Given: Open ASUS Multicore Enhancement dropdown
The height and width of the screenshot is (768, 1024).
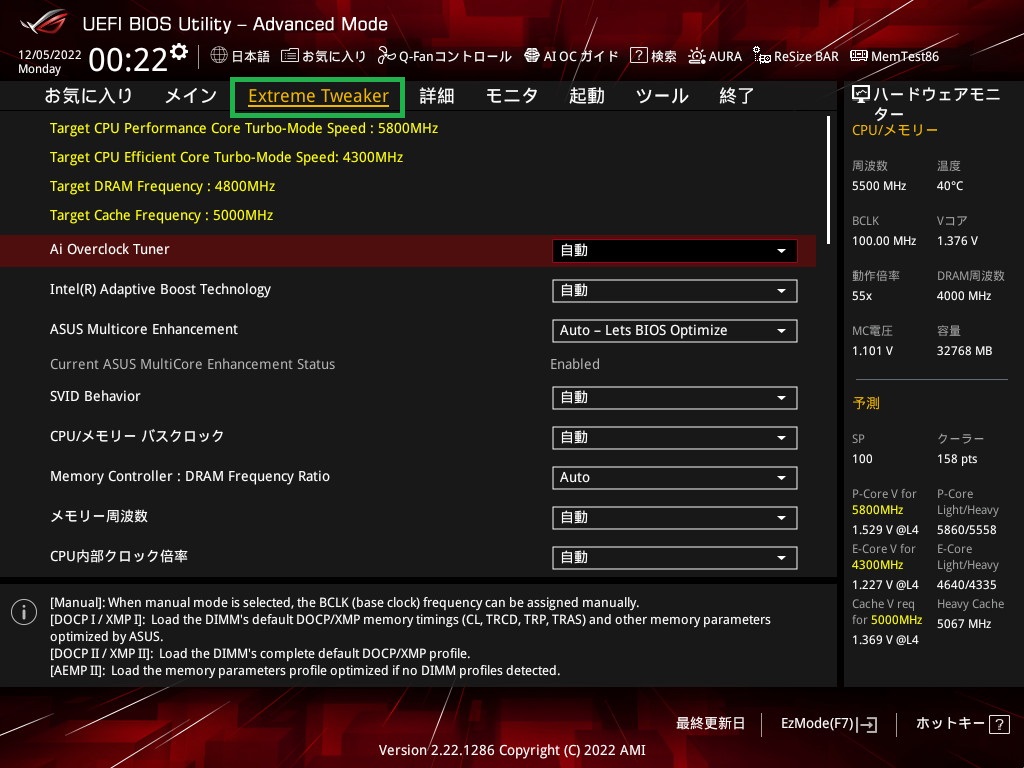Looking at the screenshot, I should pyautogui.click(x=675, y=330).
